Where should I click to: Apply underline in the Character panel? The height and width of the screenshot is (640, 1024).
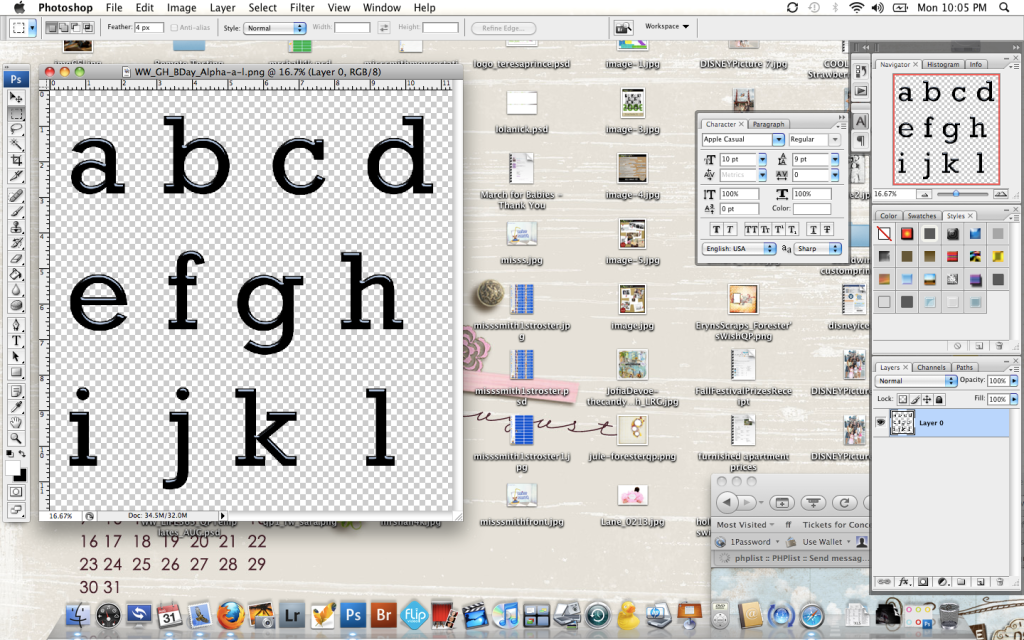click(x=812, y=229)
